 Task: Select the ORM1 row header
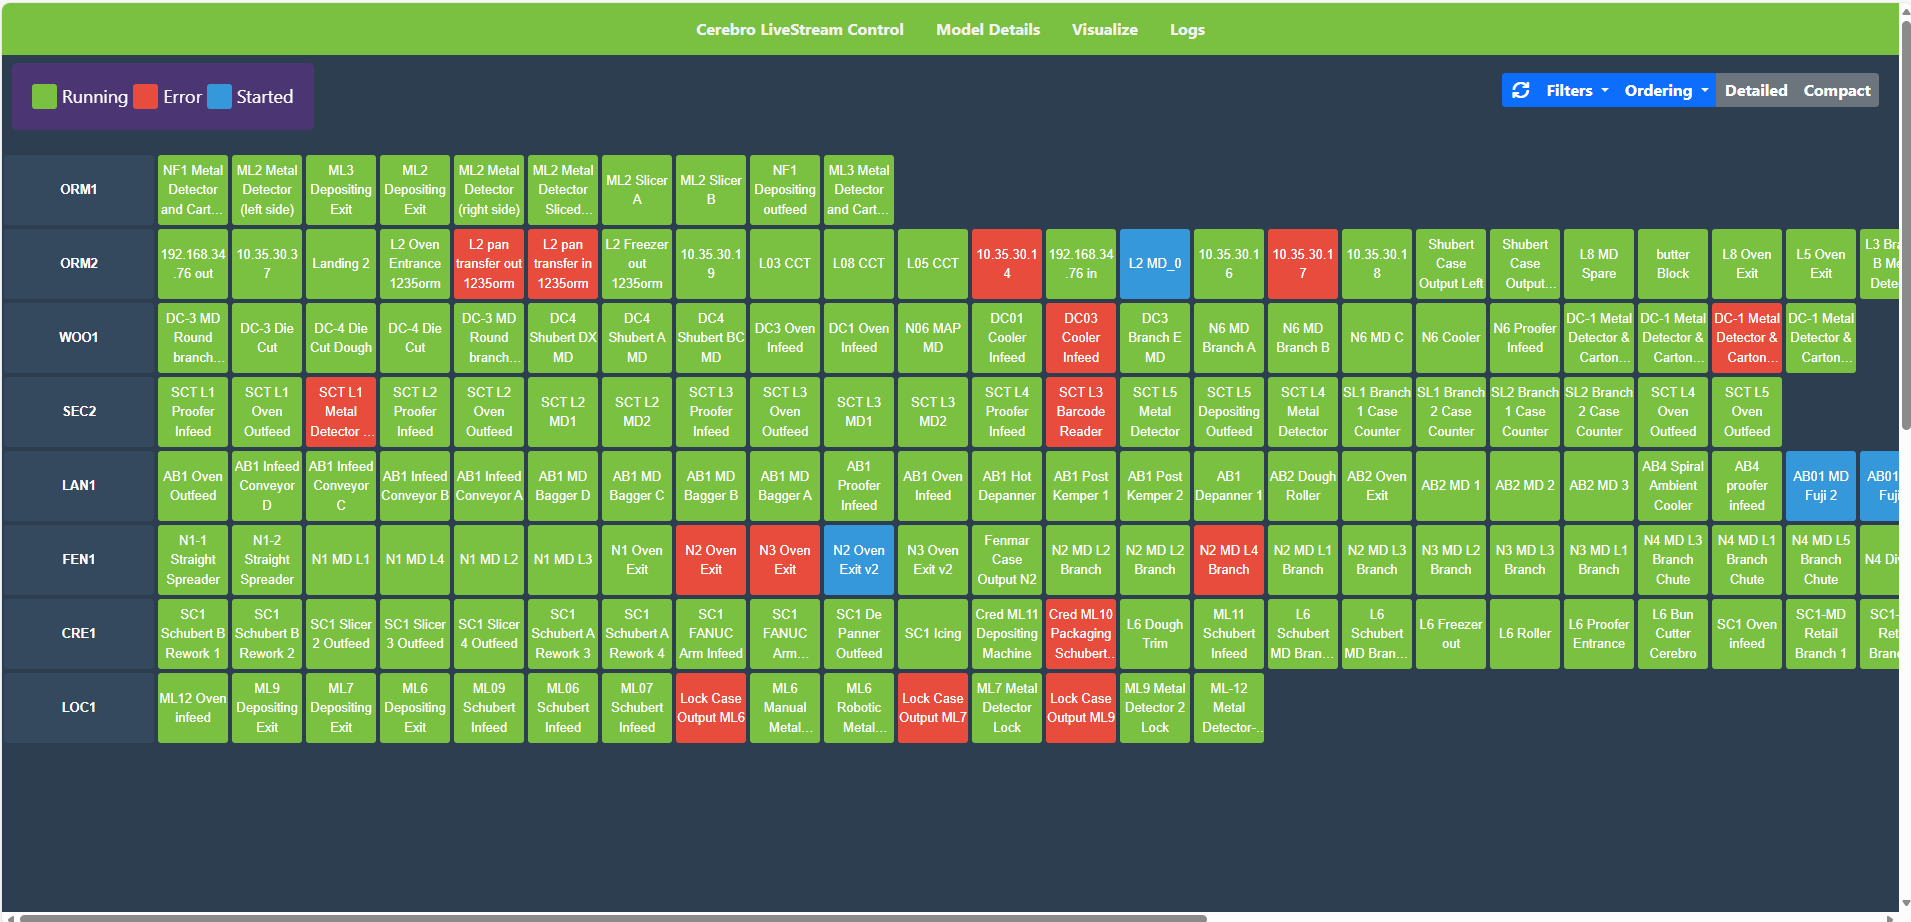[x=79, y=190]
